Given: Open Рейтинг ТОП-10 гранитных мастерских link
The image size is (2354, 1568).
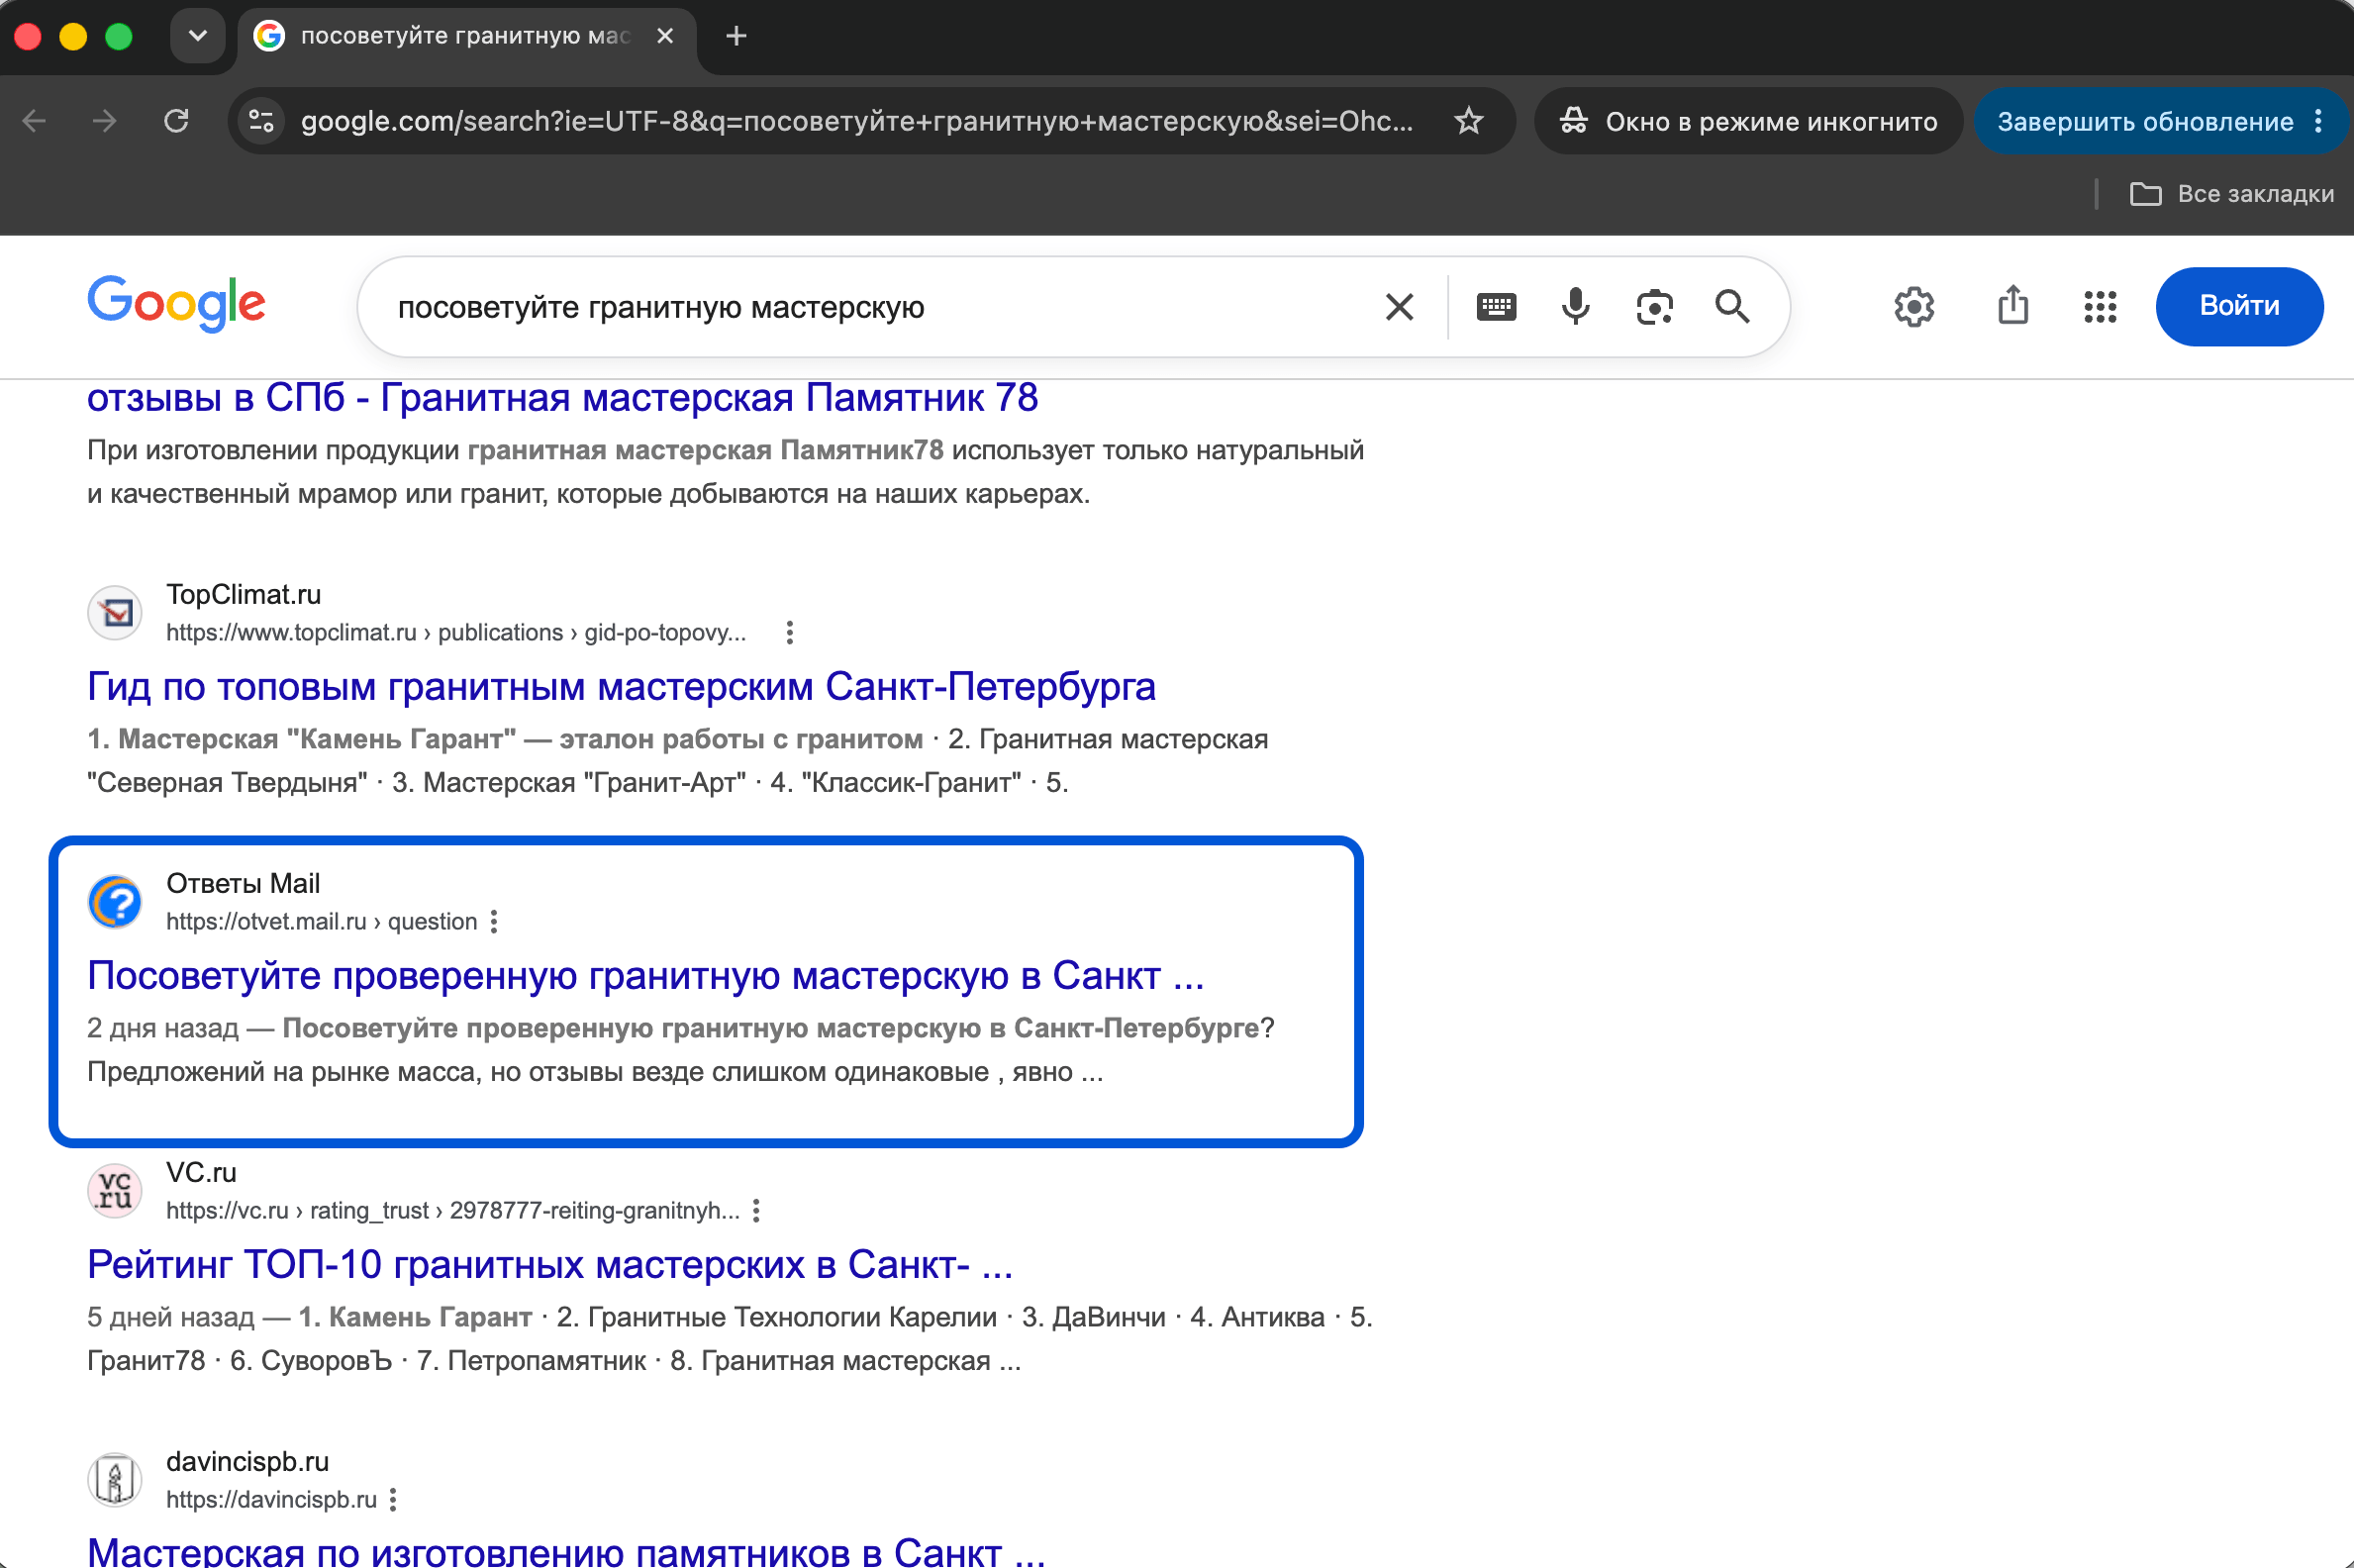Looking at the screenshot, I should point(550,1265).
